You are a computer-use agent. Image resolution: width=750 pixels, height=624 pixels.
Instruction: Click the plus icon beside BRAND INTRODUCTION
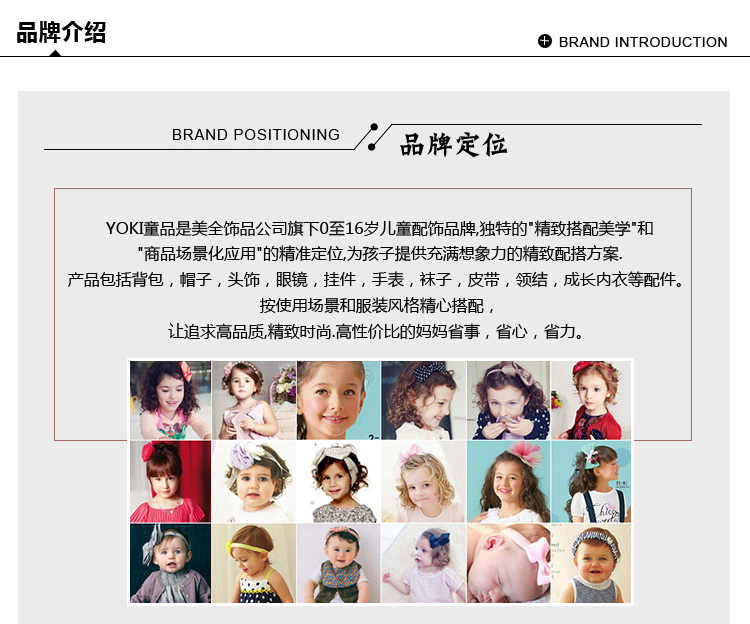544,41
